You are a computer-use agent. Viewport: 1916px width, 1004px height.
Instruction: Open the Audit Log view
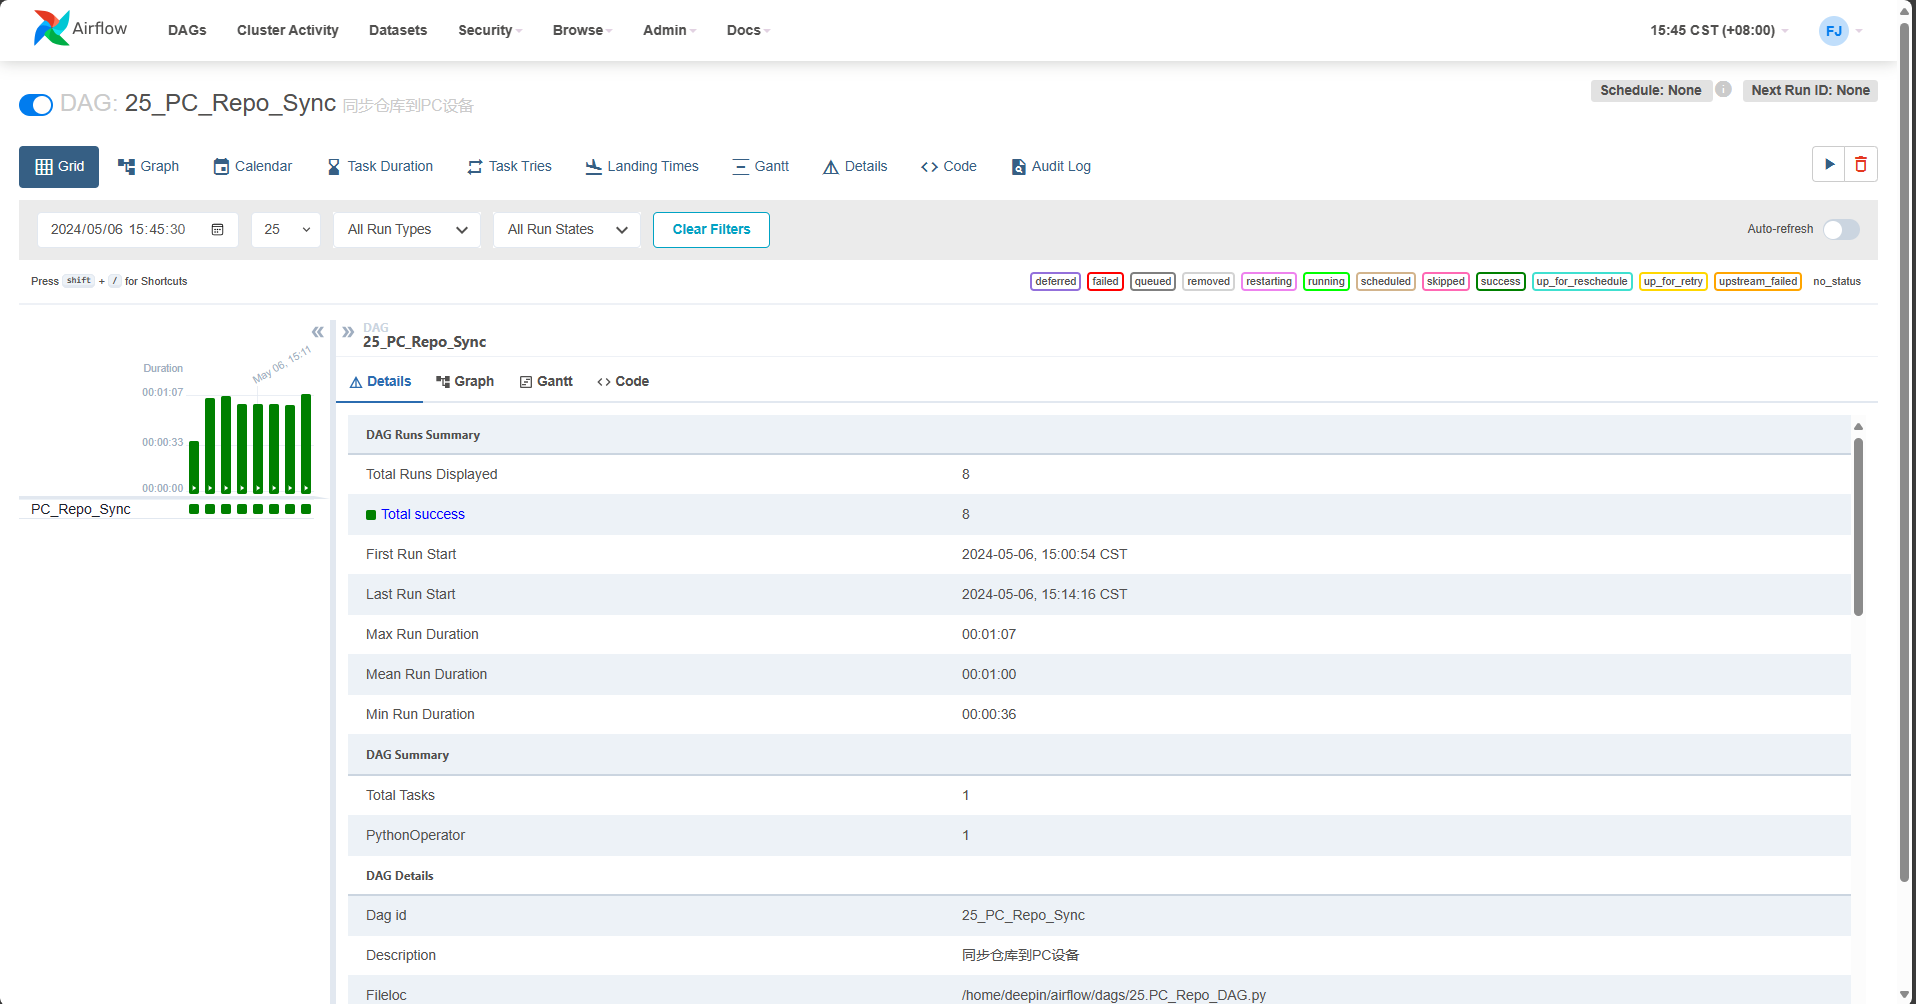click(x=1051, y=166)
